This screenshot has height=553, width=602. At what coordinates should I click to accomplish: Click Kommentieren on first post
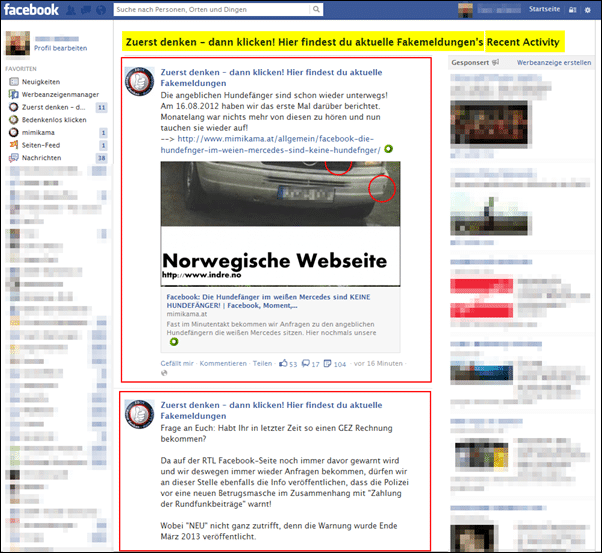[x=223, y=363]
